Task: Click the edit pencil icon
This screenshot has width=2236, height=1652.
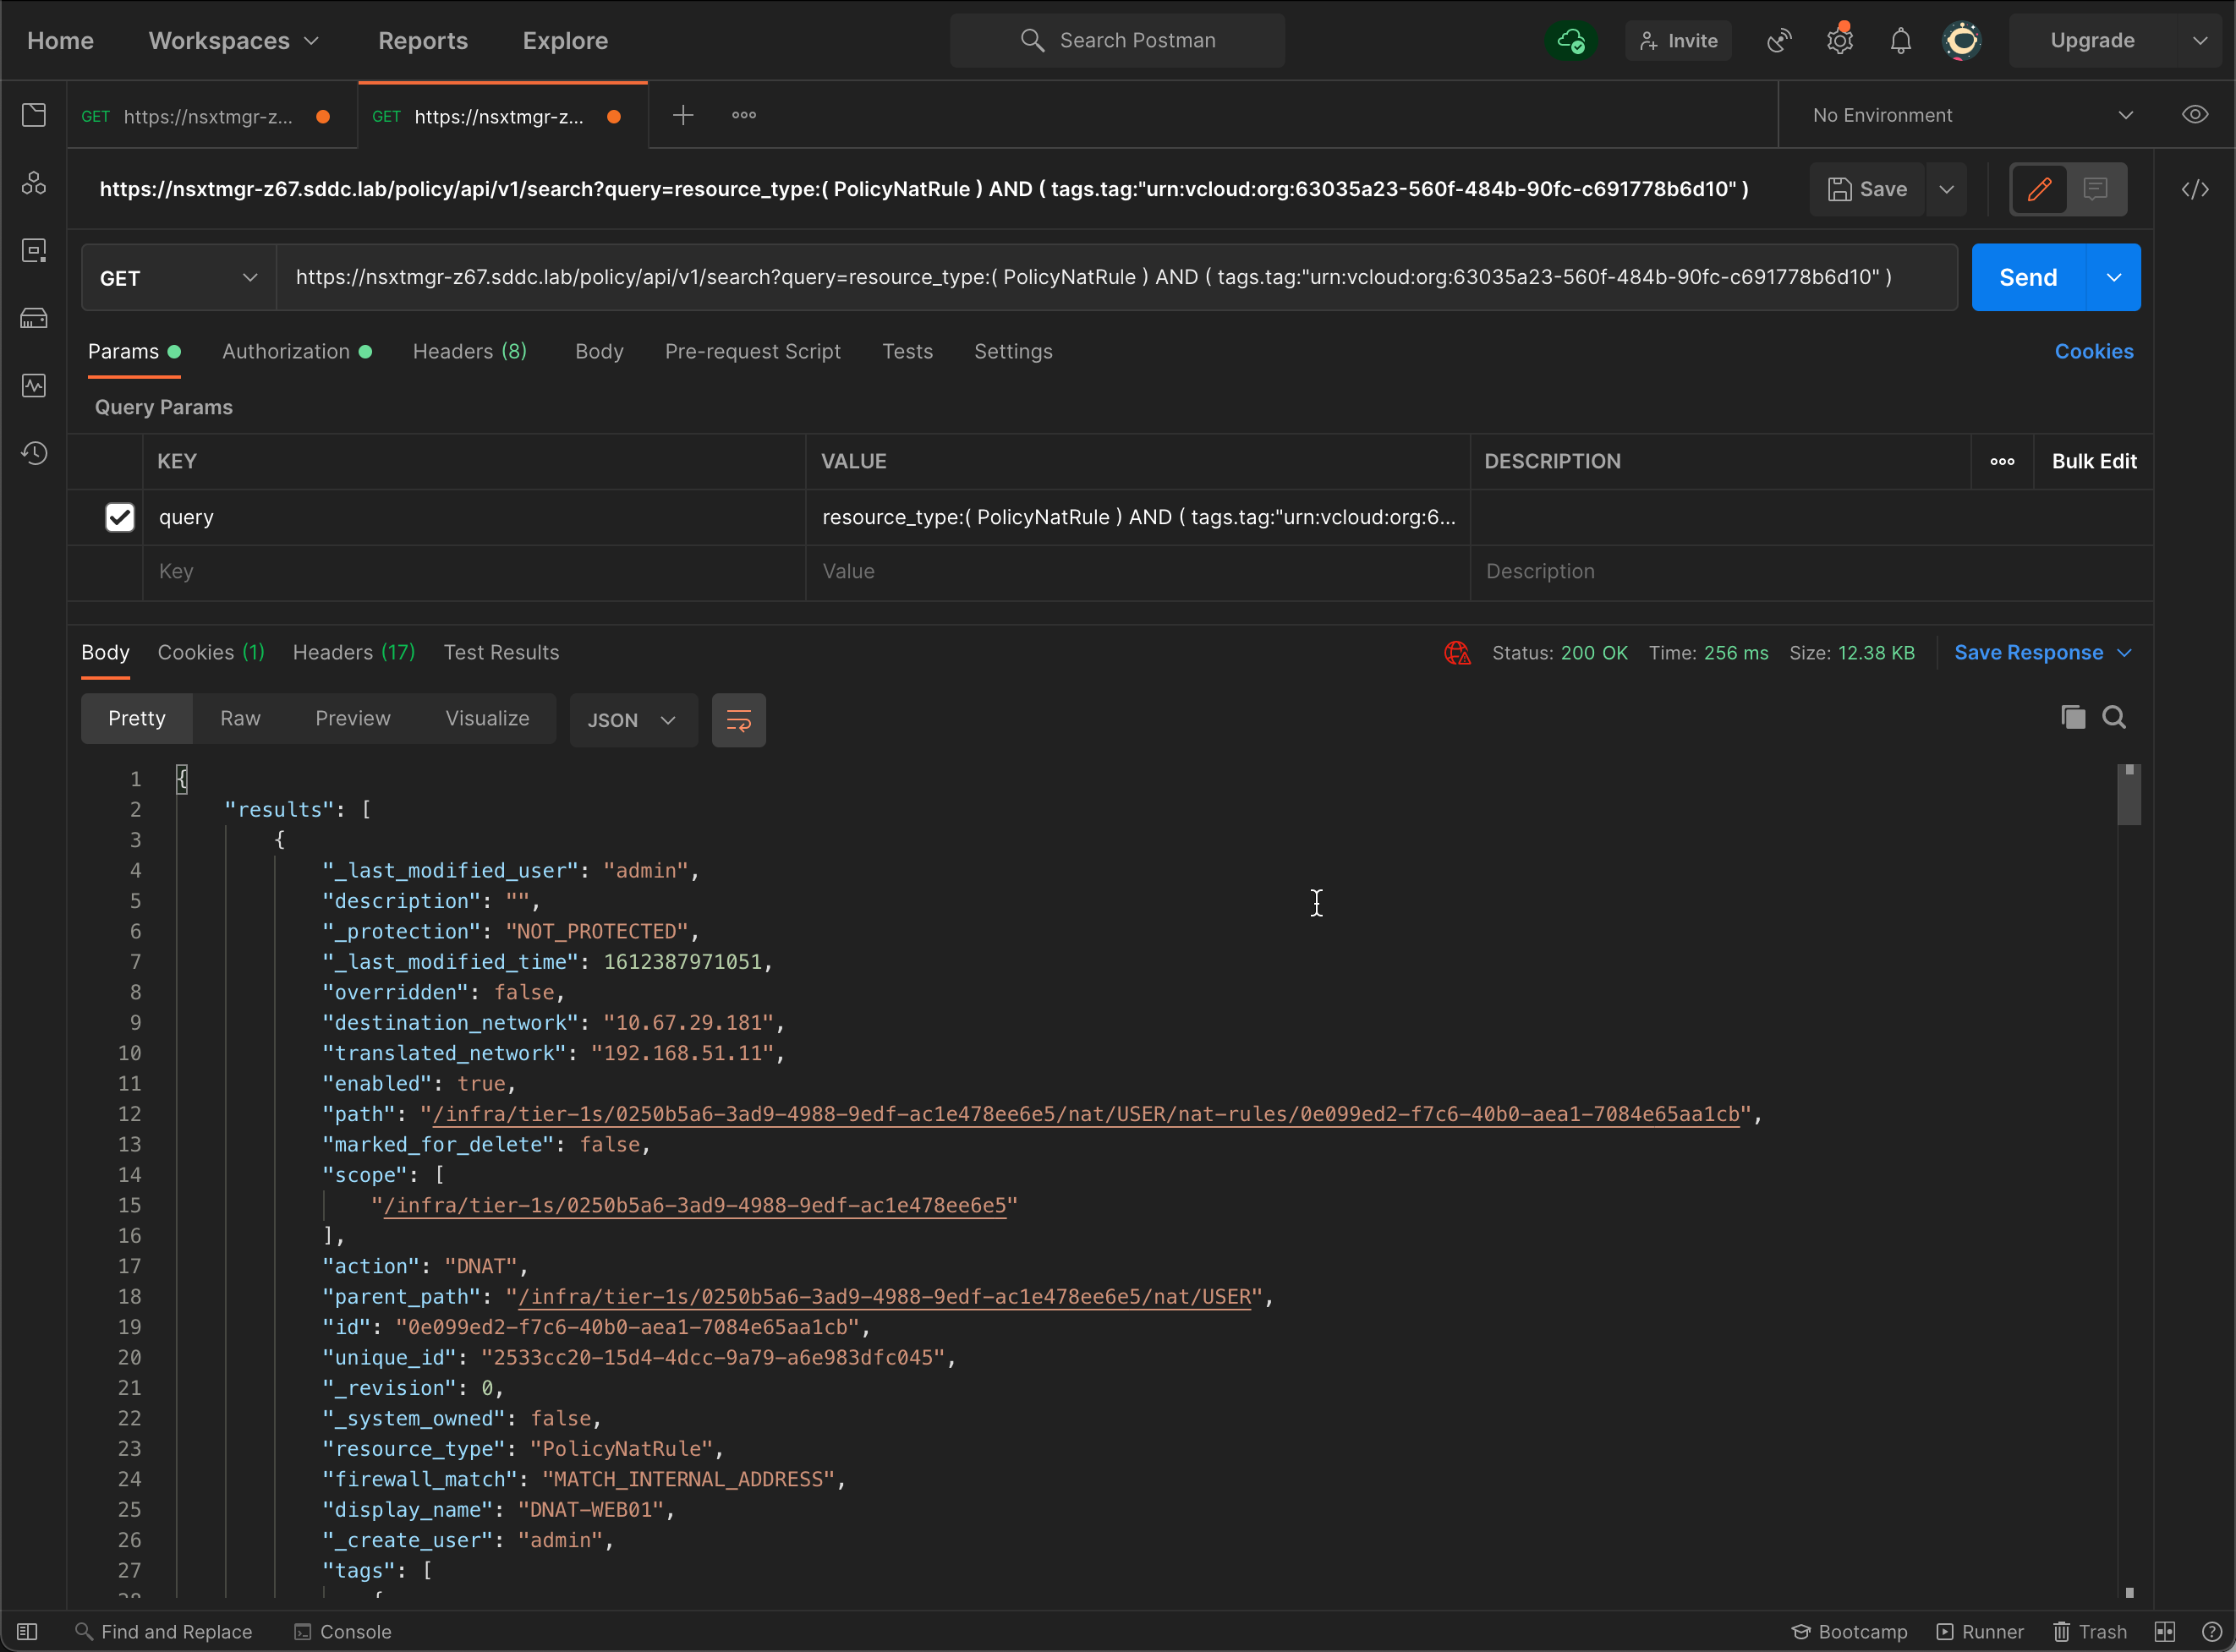Action: [2040, 189]
